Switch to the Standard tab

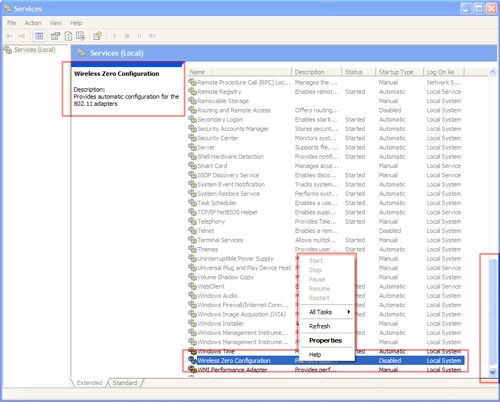[125, 383]
